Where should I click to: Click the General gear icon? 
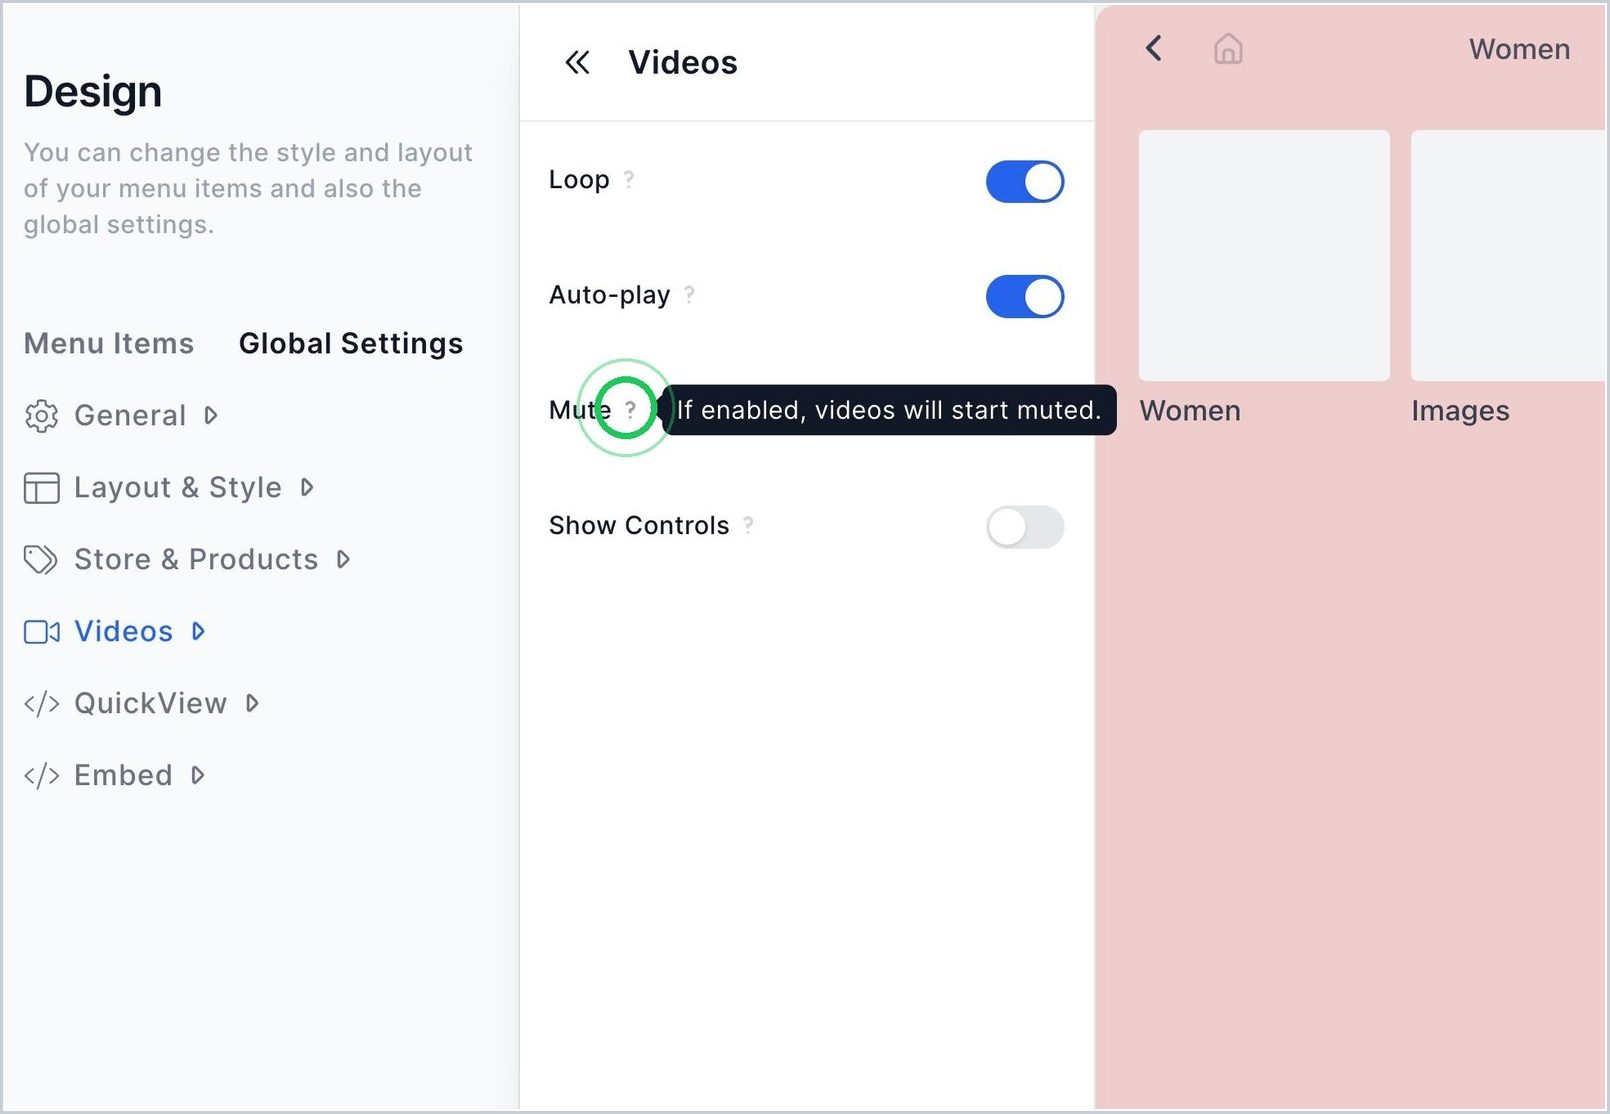41,416
